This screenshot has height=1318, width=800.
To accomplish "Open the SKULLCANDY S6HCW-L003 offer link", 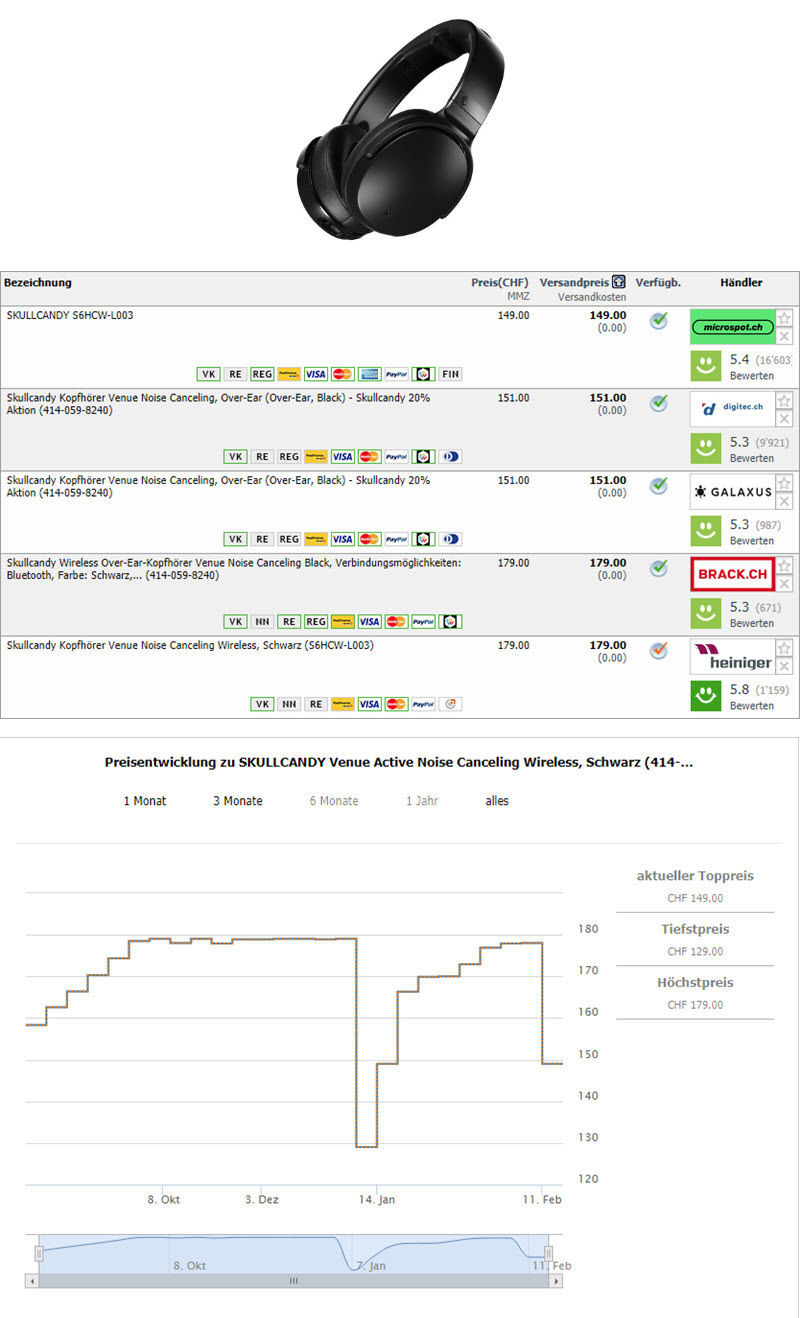I will click(x=70, y=315).
